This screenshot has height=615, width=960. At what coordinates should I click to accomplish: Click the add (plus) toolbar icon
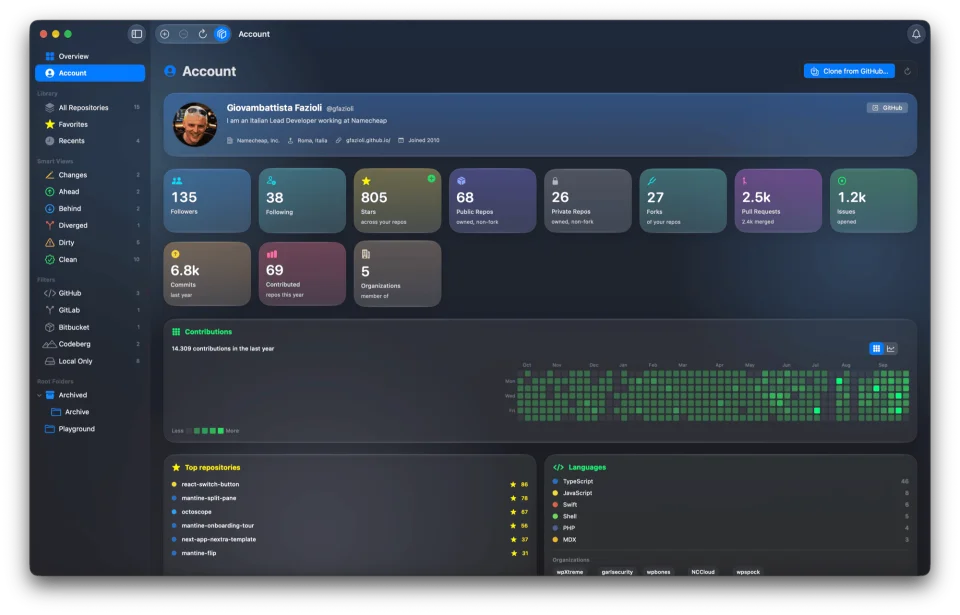[165, 34]
